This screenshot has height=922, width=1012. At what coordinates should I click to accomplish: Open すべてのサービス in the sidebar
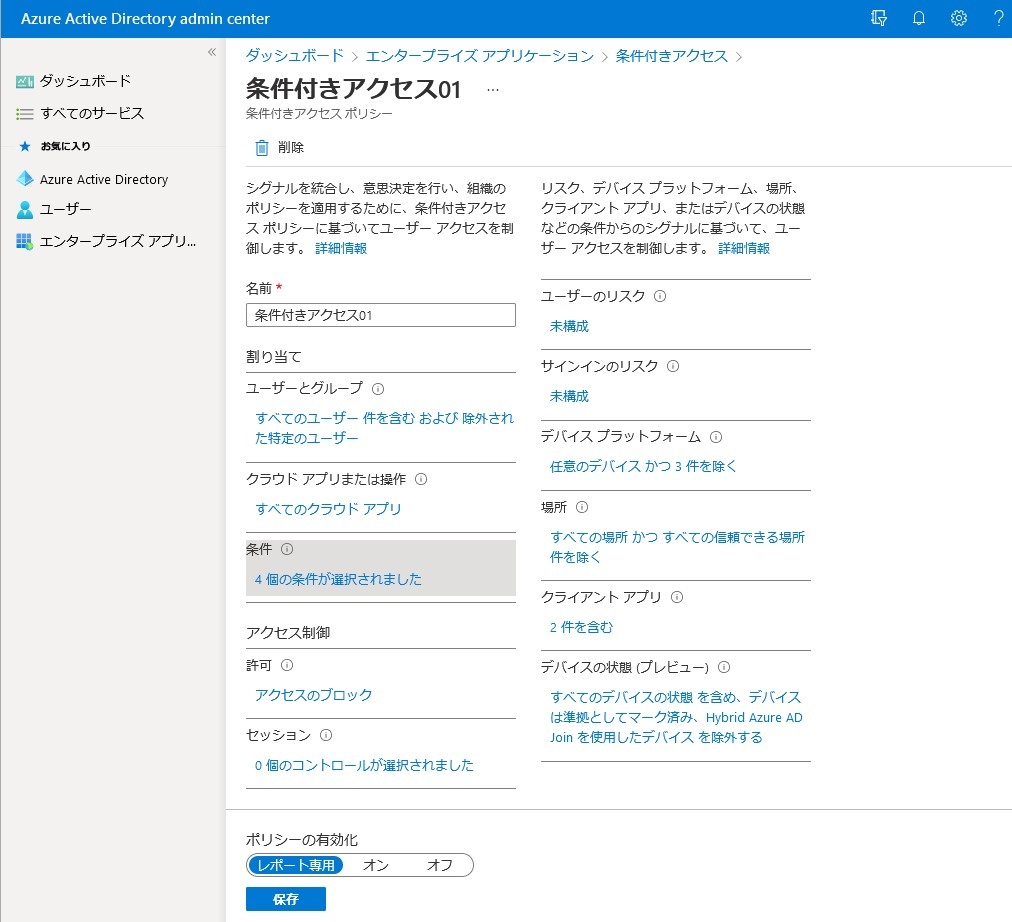click(92, 114)
